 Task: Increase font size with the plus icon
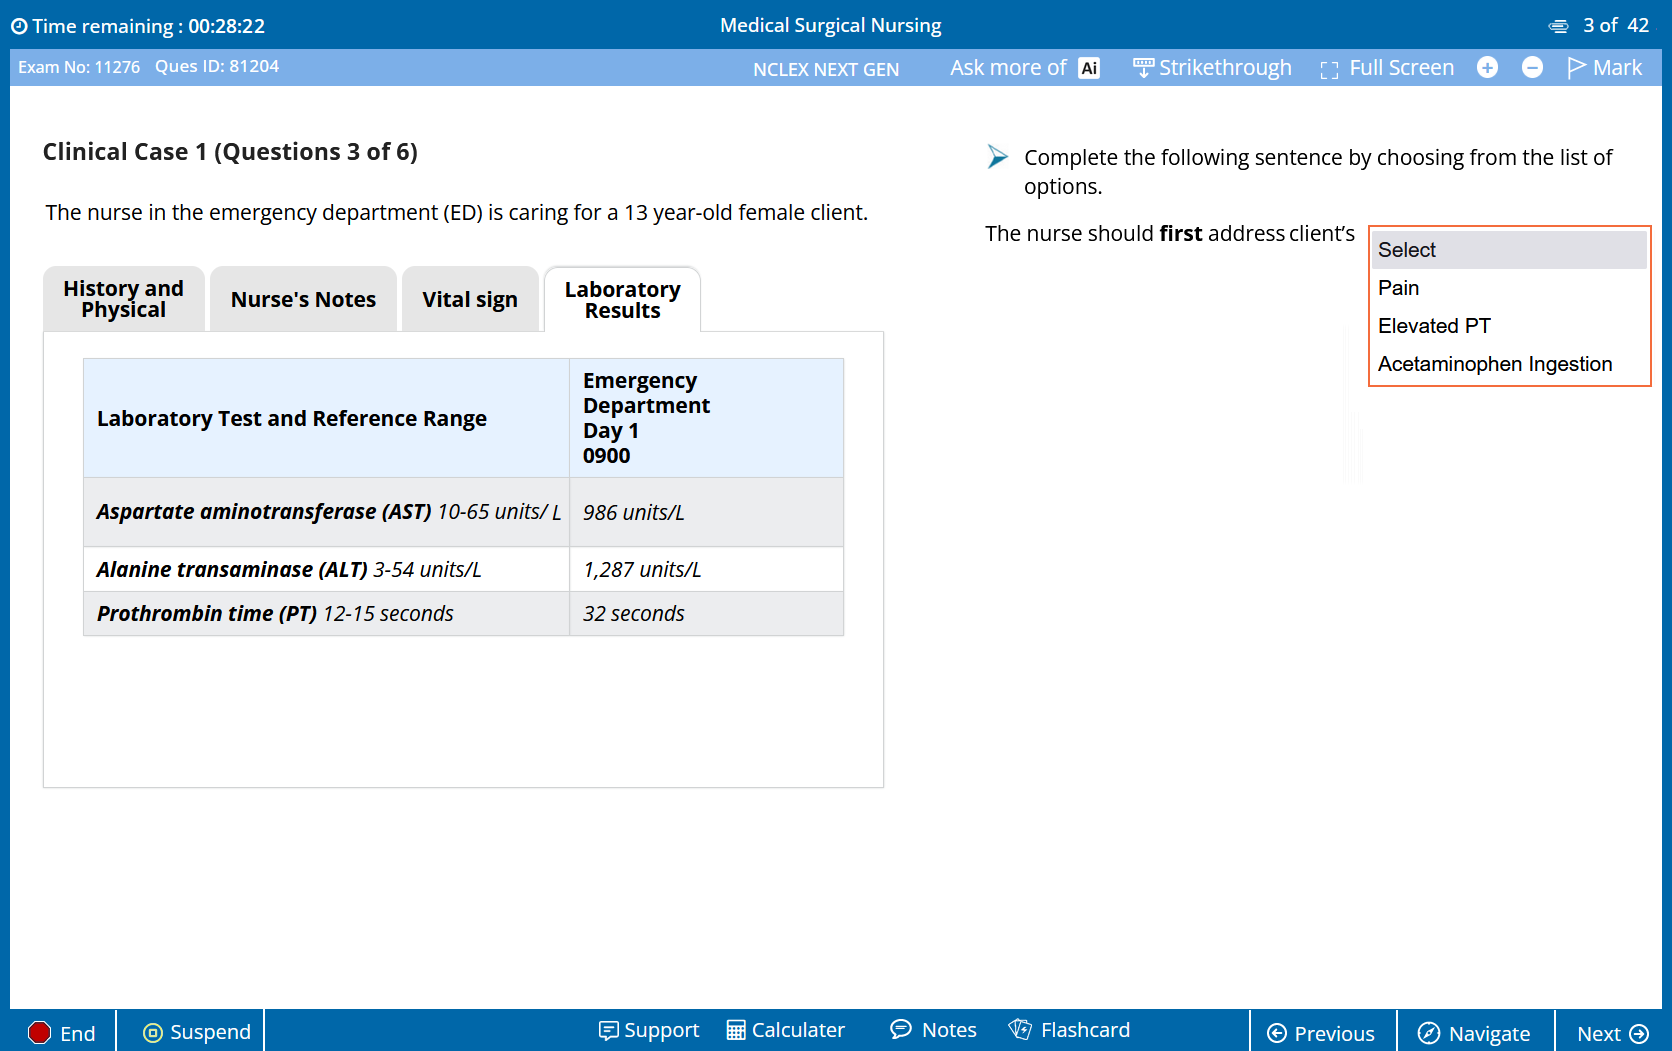pos(1487,68)
